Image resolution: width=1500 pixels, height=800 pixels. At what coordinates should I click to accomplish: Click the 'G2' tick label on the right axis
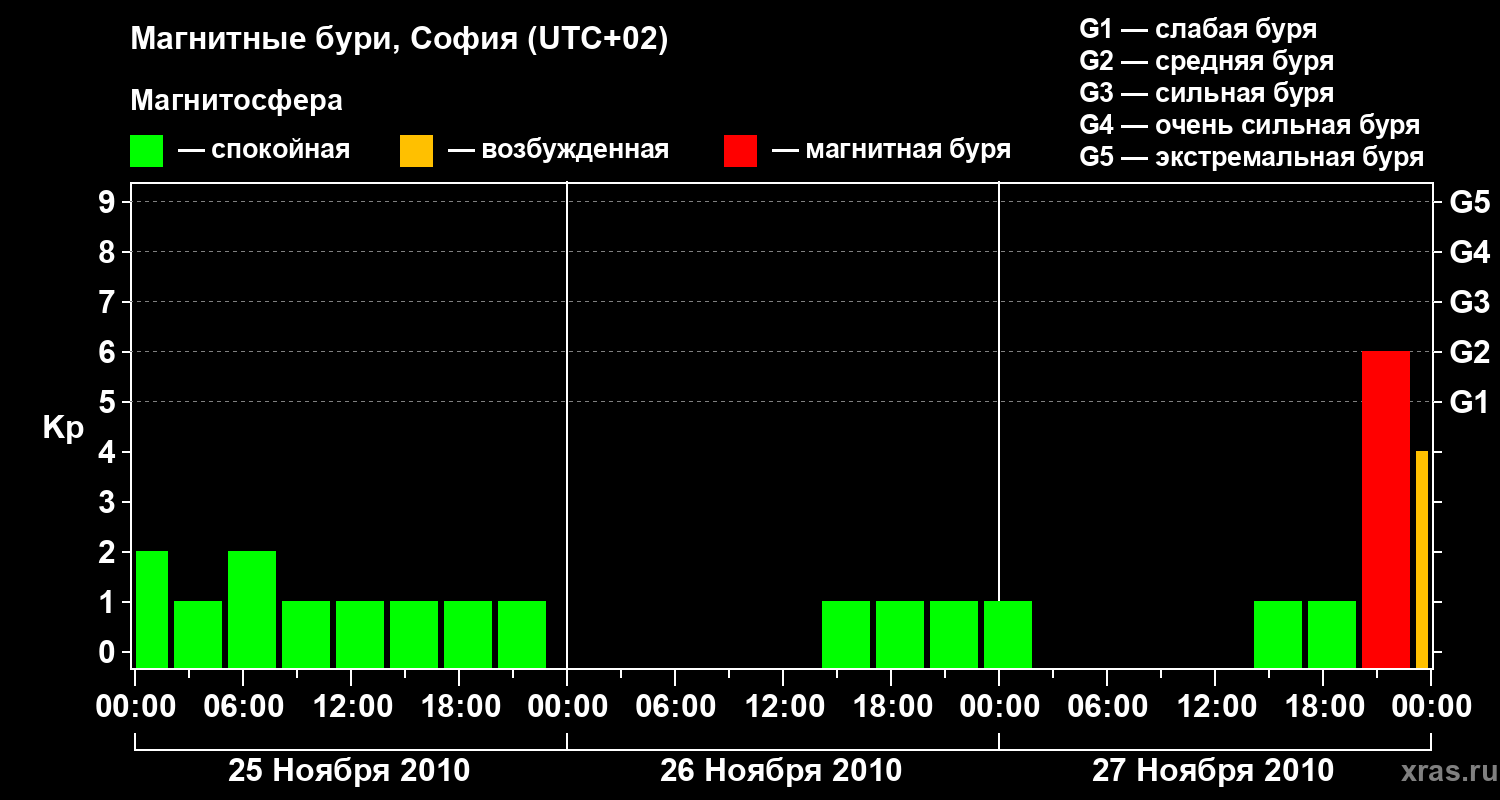pyautogui.click(x=1470, y=352)
